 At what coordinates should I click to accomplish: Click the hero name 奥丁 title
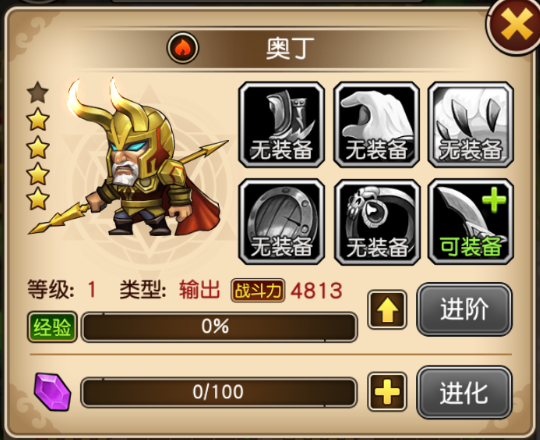click(x=290, y=49)
